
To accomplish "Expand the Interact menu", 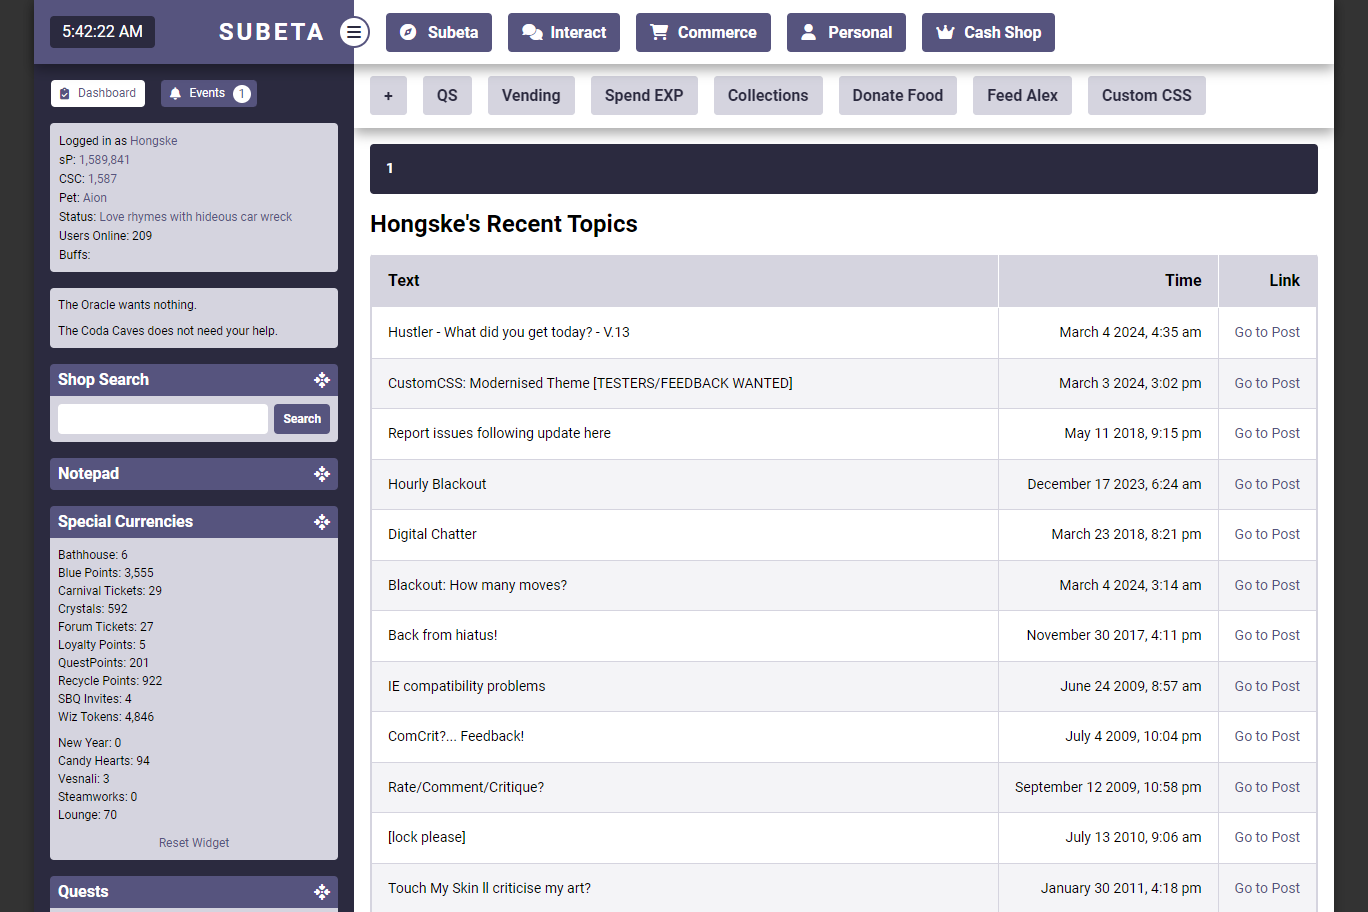I will (564, 32).
